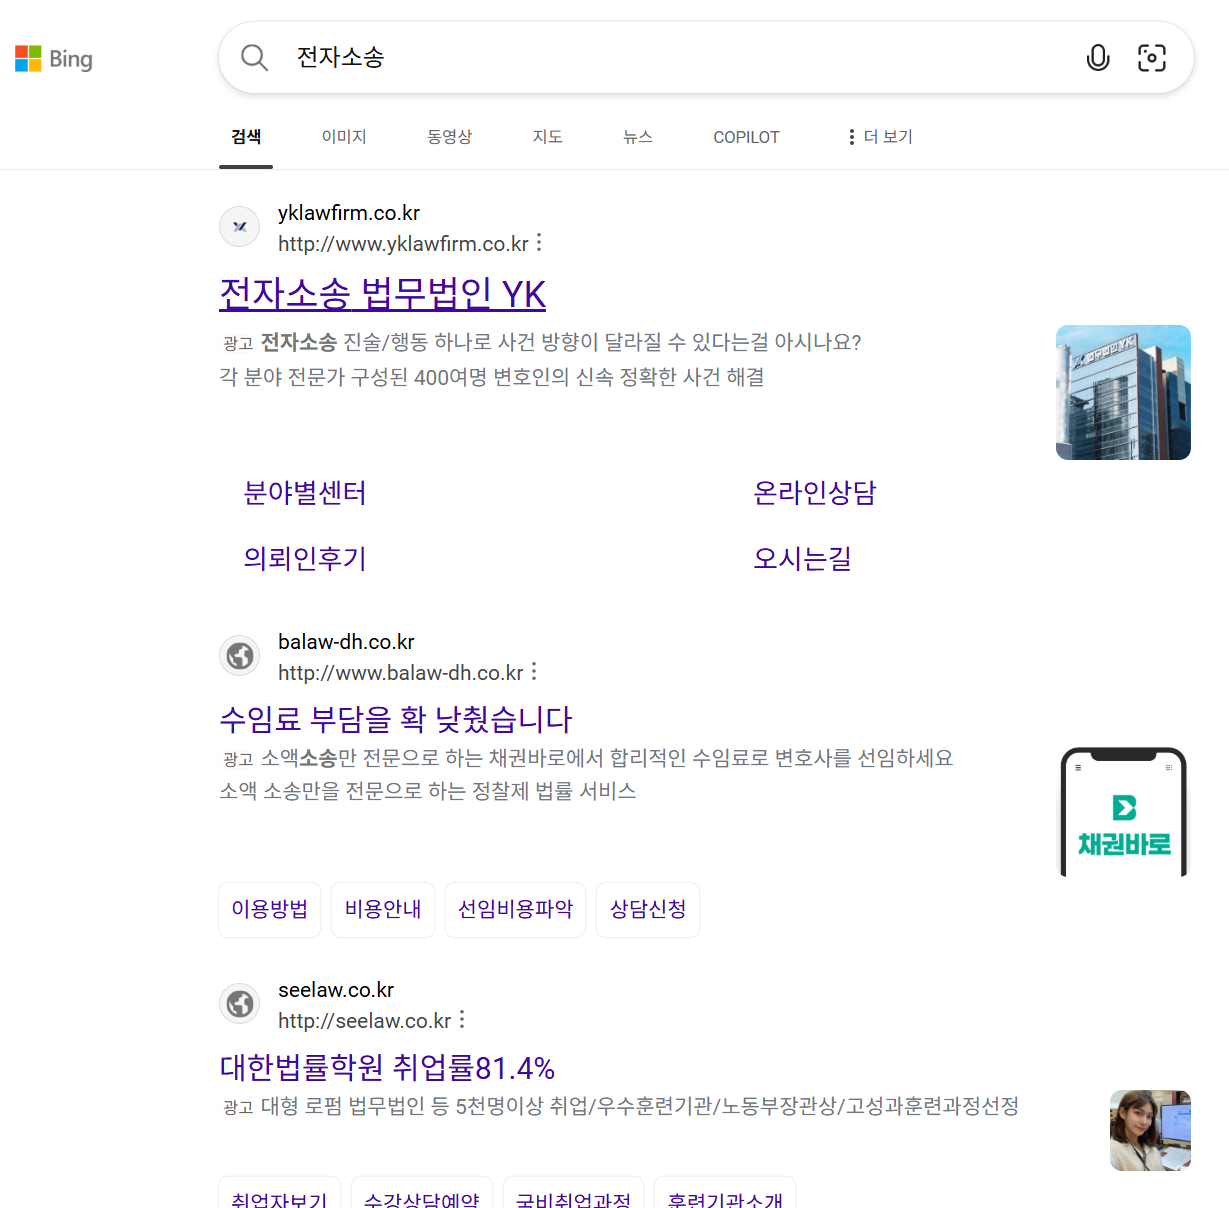Click the http://seelaw.co.kr URL text

pos(365,1021)
